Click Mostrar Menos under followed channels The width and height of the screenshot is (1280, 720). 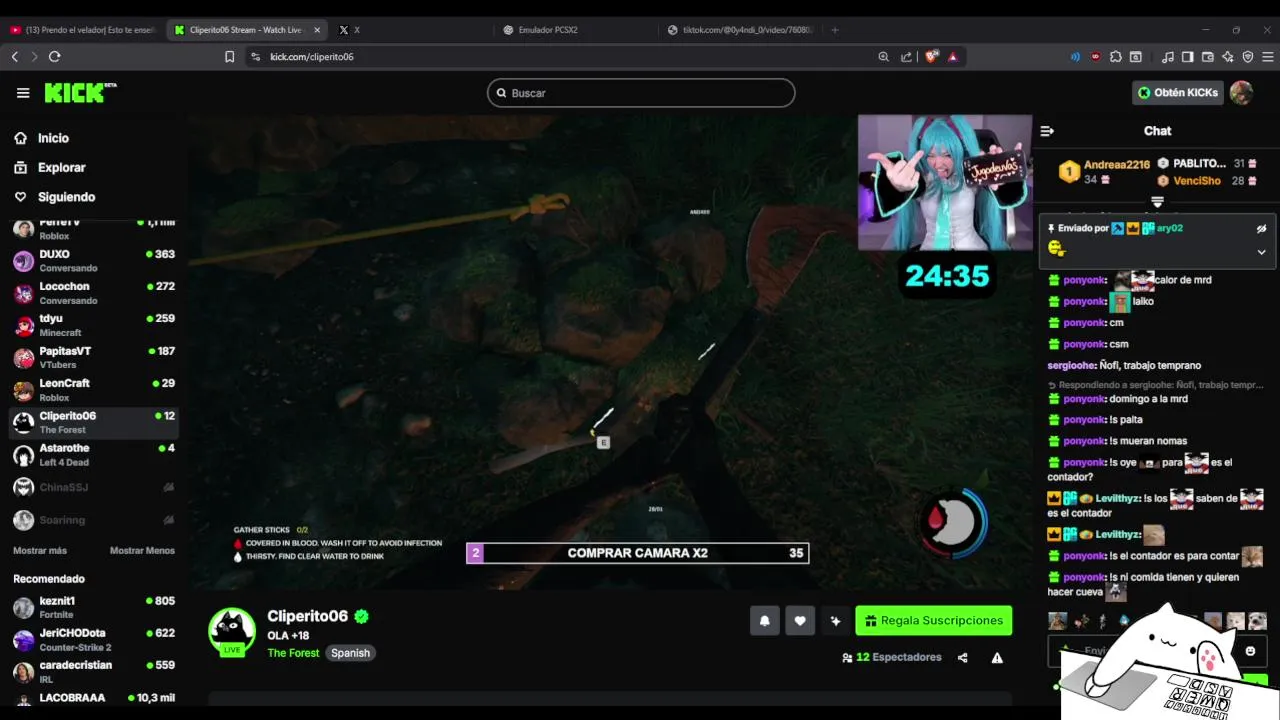142,551
